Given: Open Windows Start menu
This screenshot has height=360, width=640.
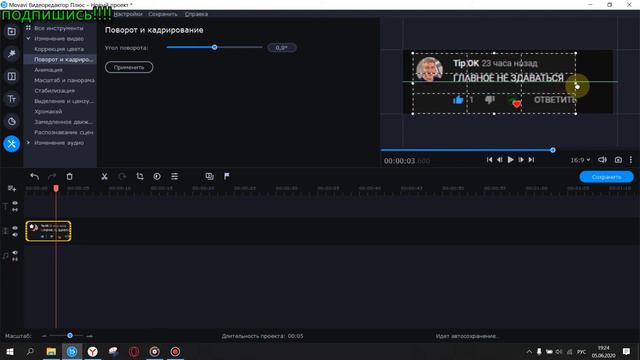Looking at the screenshot, I should 10,351.
